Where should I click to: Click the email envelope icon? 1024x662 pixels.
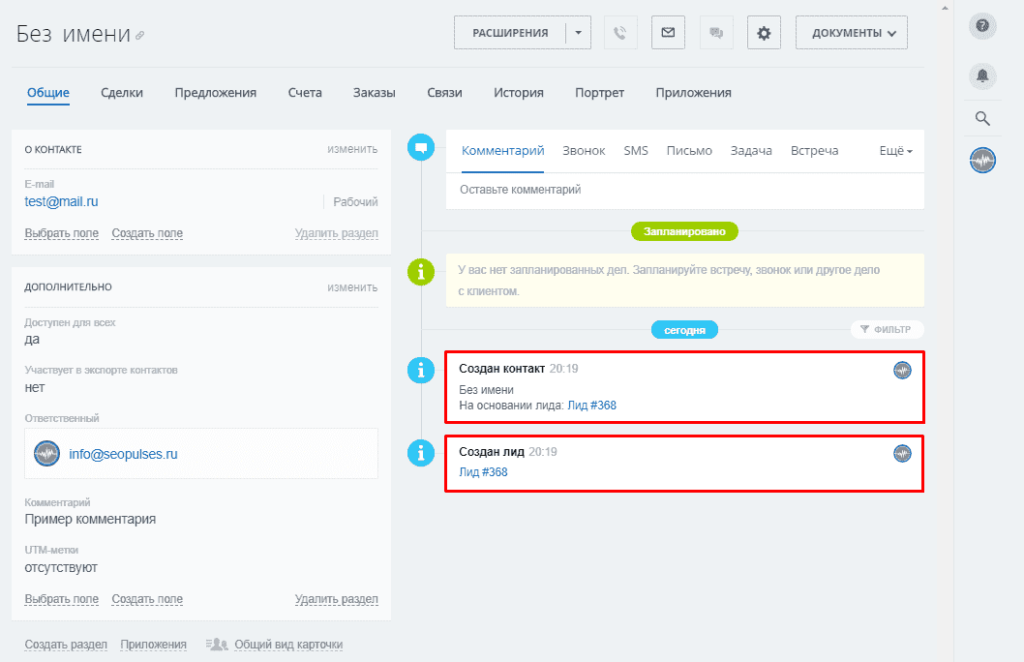point(668,32)
